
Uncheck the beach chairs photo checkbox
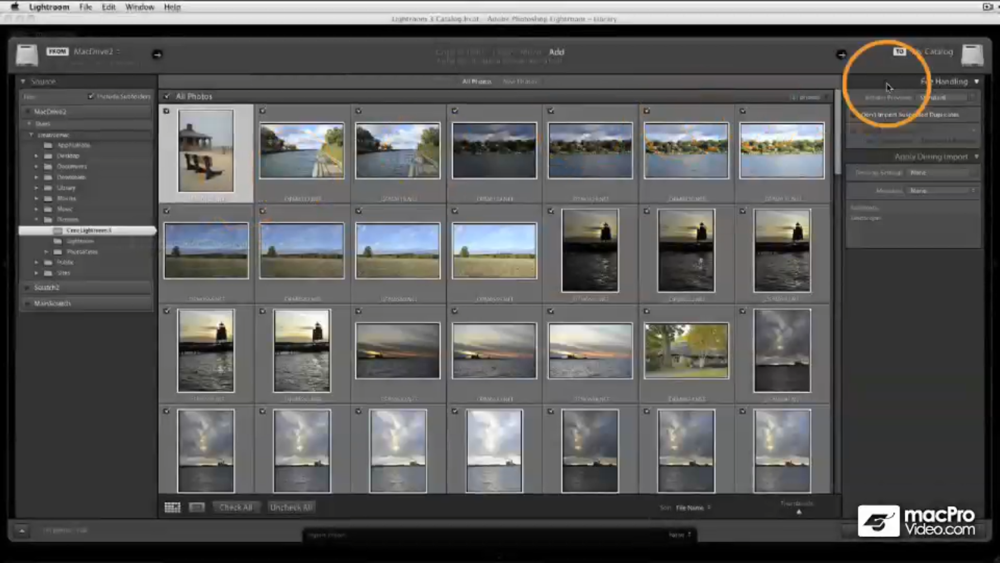coord(167,111)
